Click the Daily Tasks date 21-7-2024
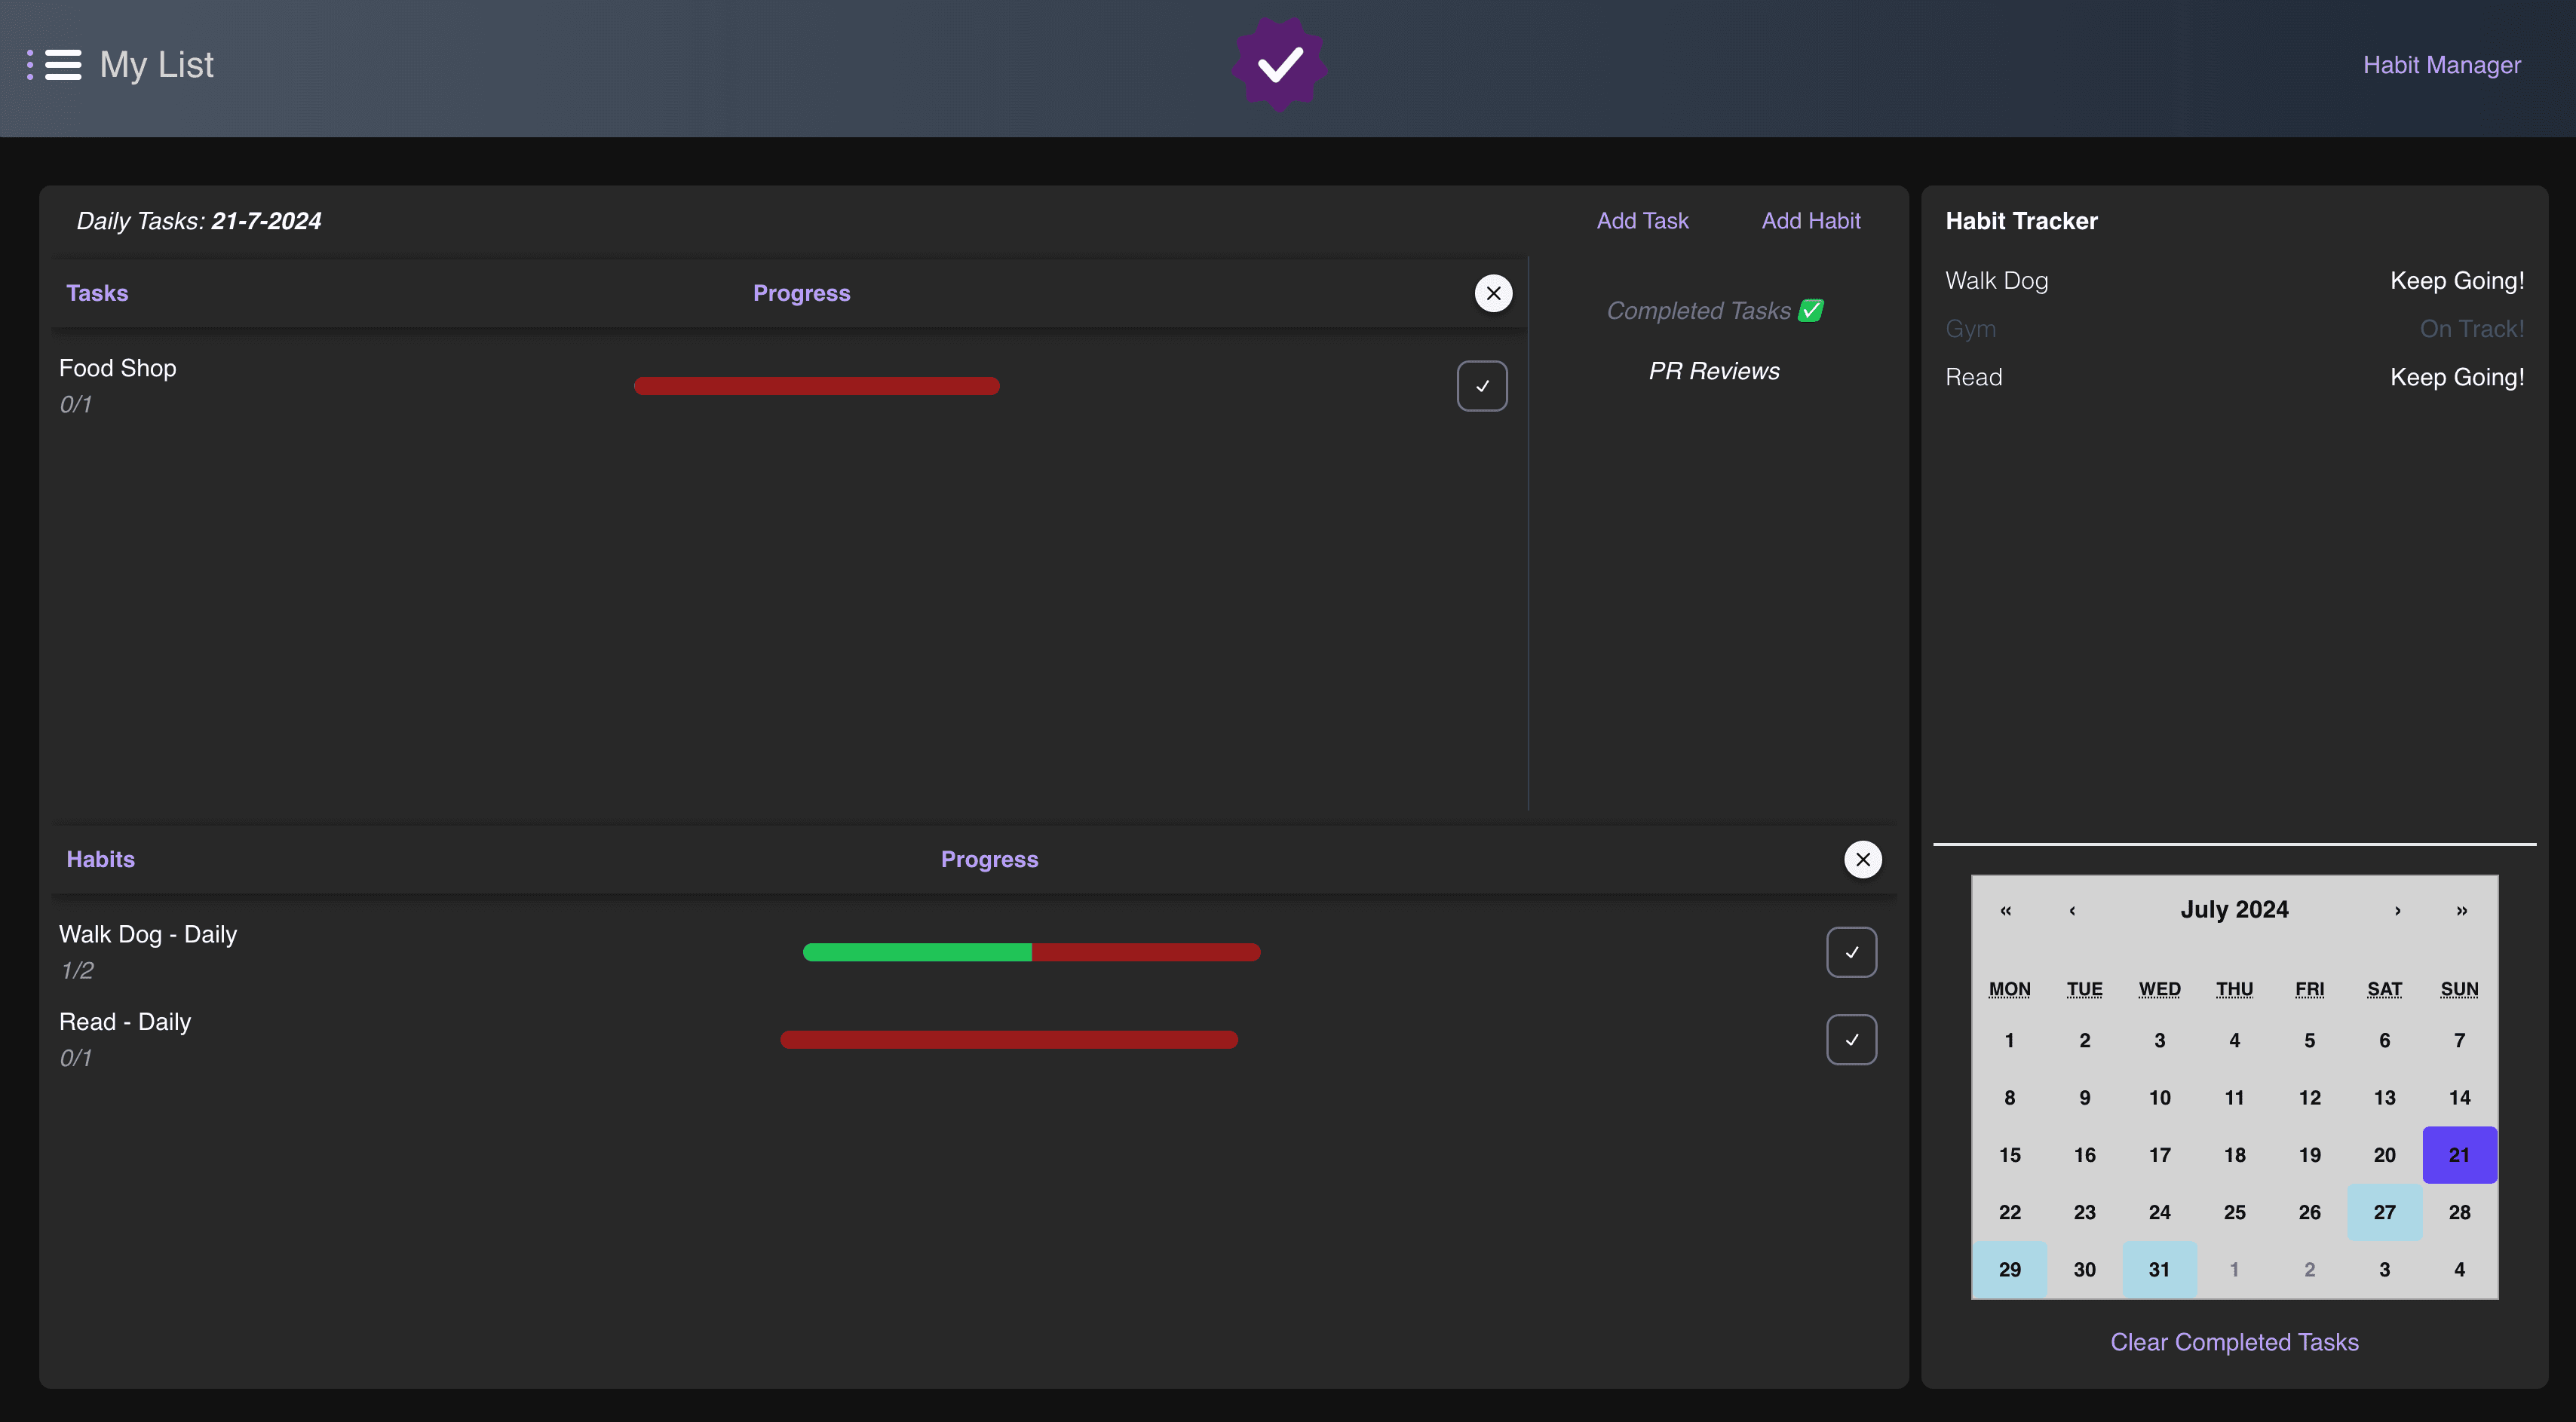 coord(266,221)
